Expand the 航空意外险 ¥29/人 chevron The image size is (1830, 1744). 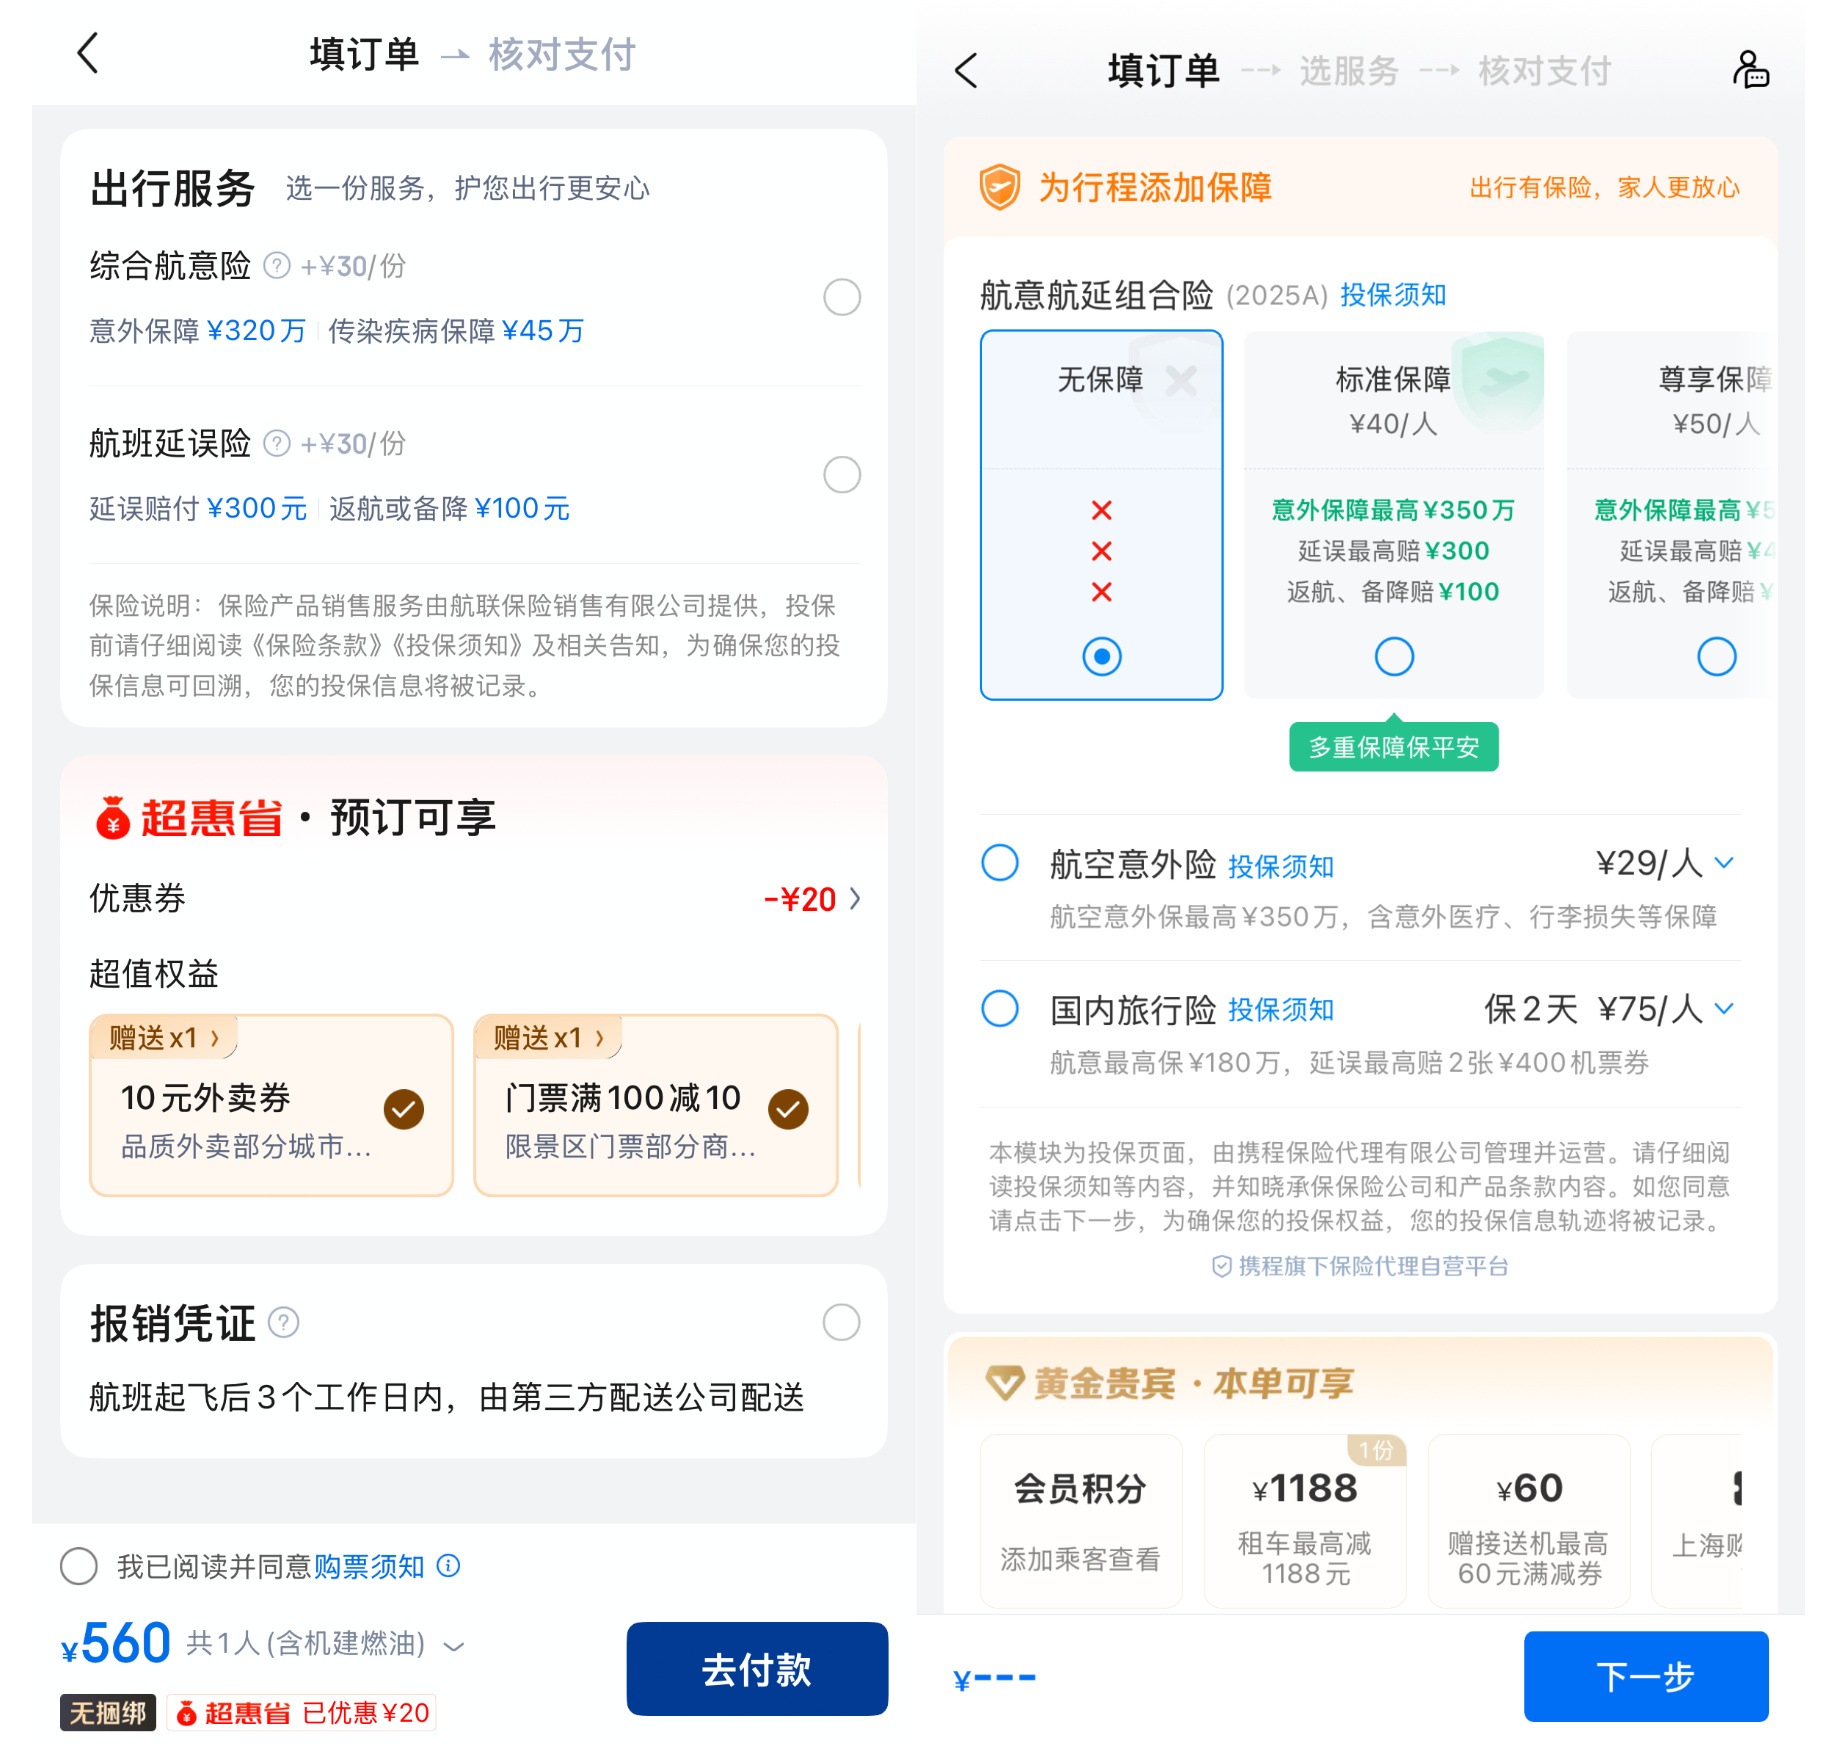point(1724,863)
